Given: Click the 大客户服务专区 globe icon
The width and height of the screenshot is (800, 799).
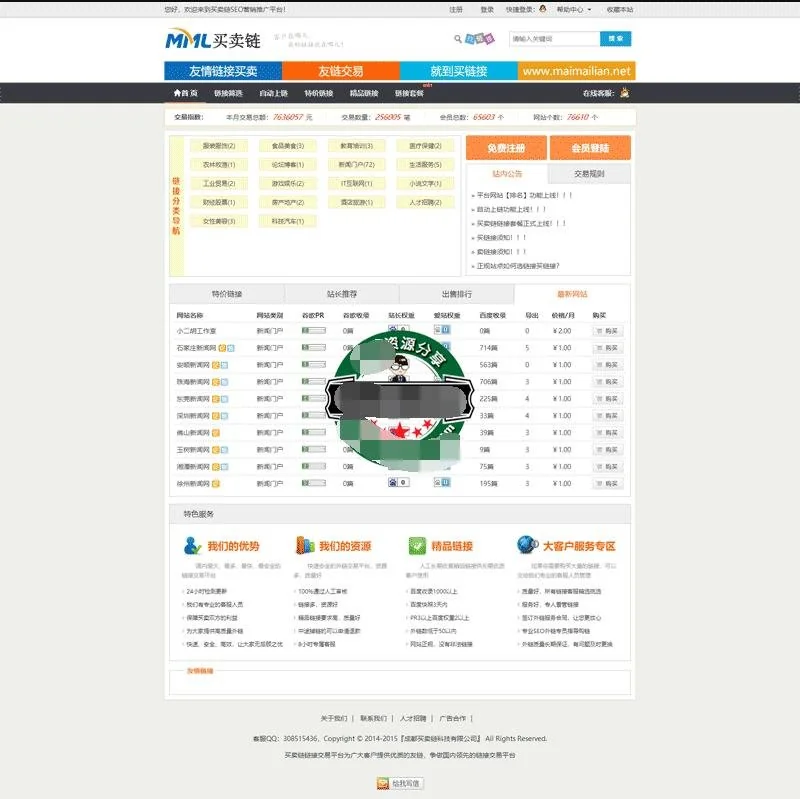Looking at the screenshot, I should pyautogui.click(x=527, y=545).
